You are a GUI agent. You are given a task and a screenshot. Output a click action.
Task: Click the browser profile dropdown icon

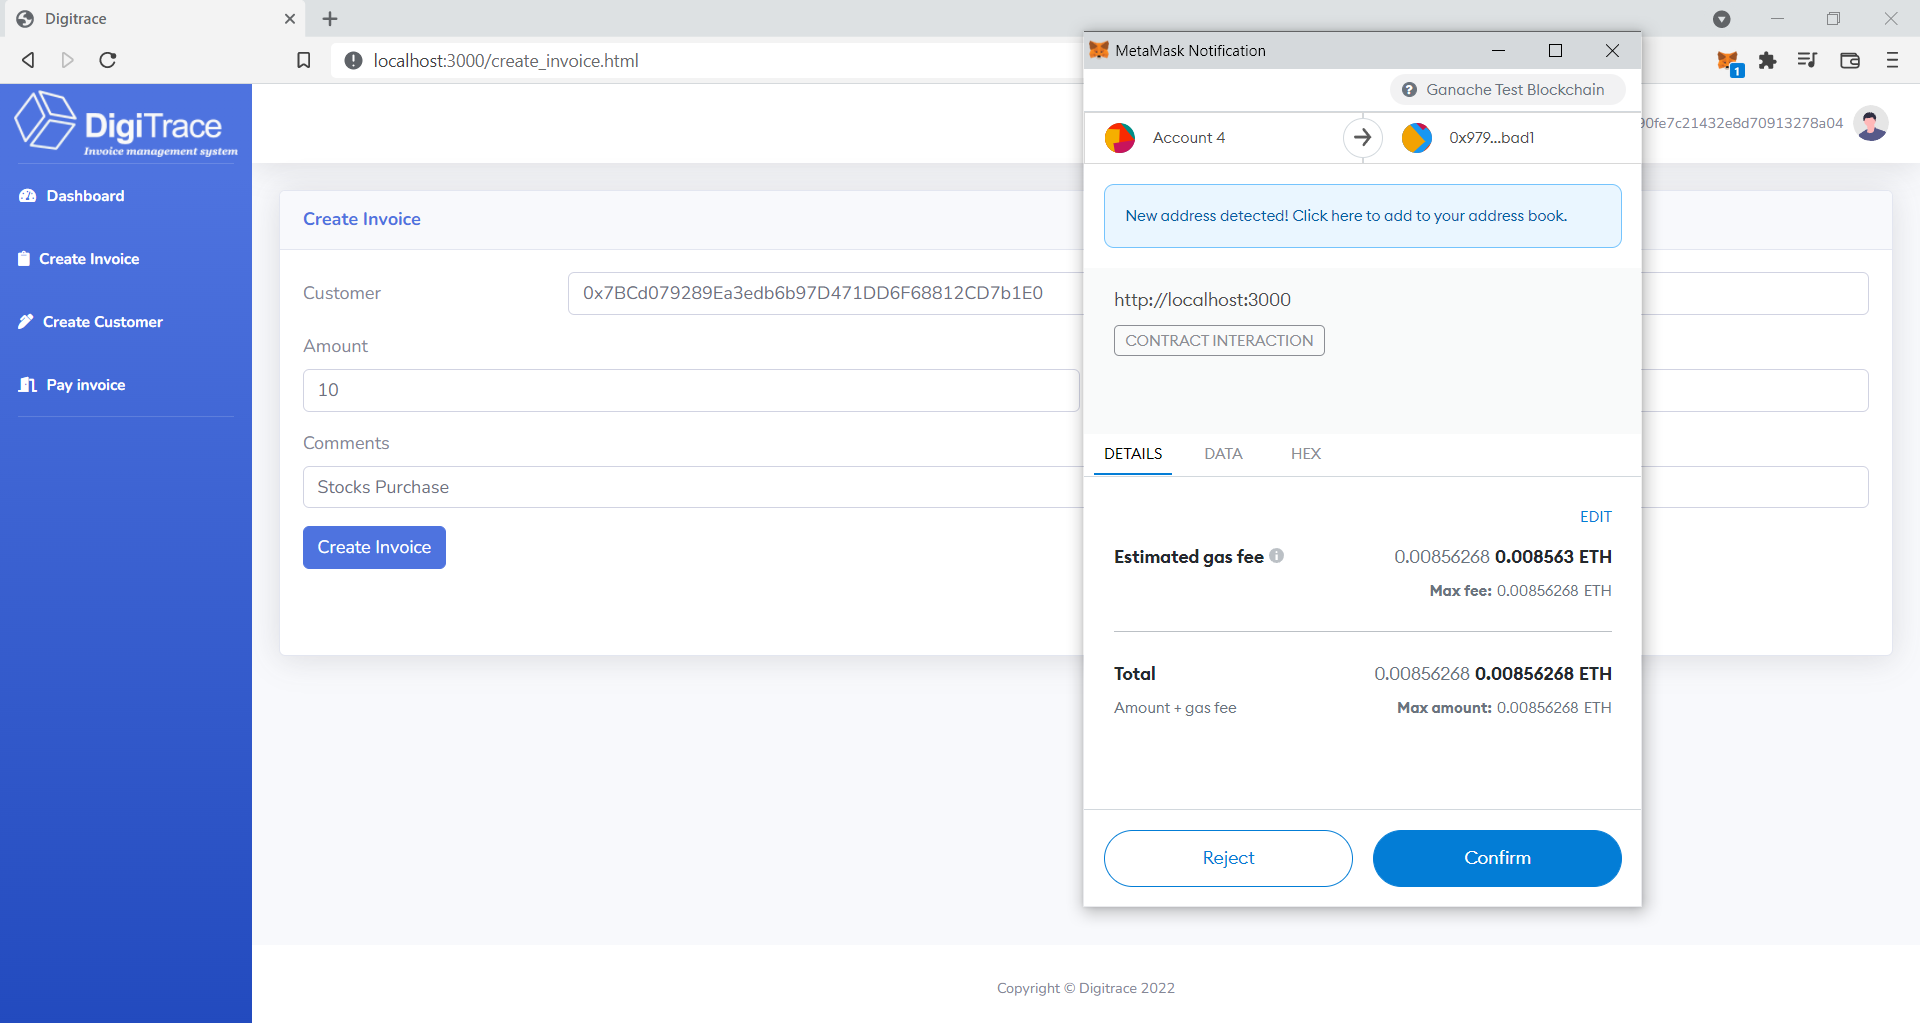click(1722, 19)
